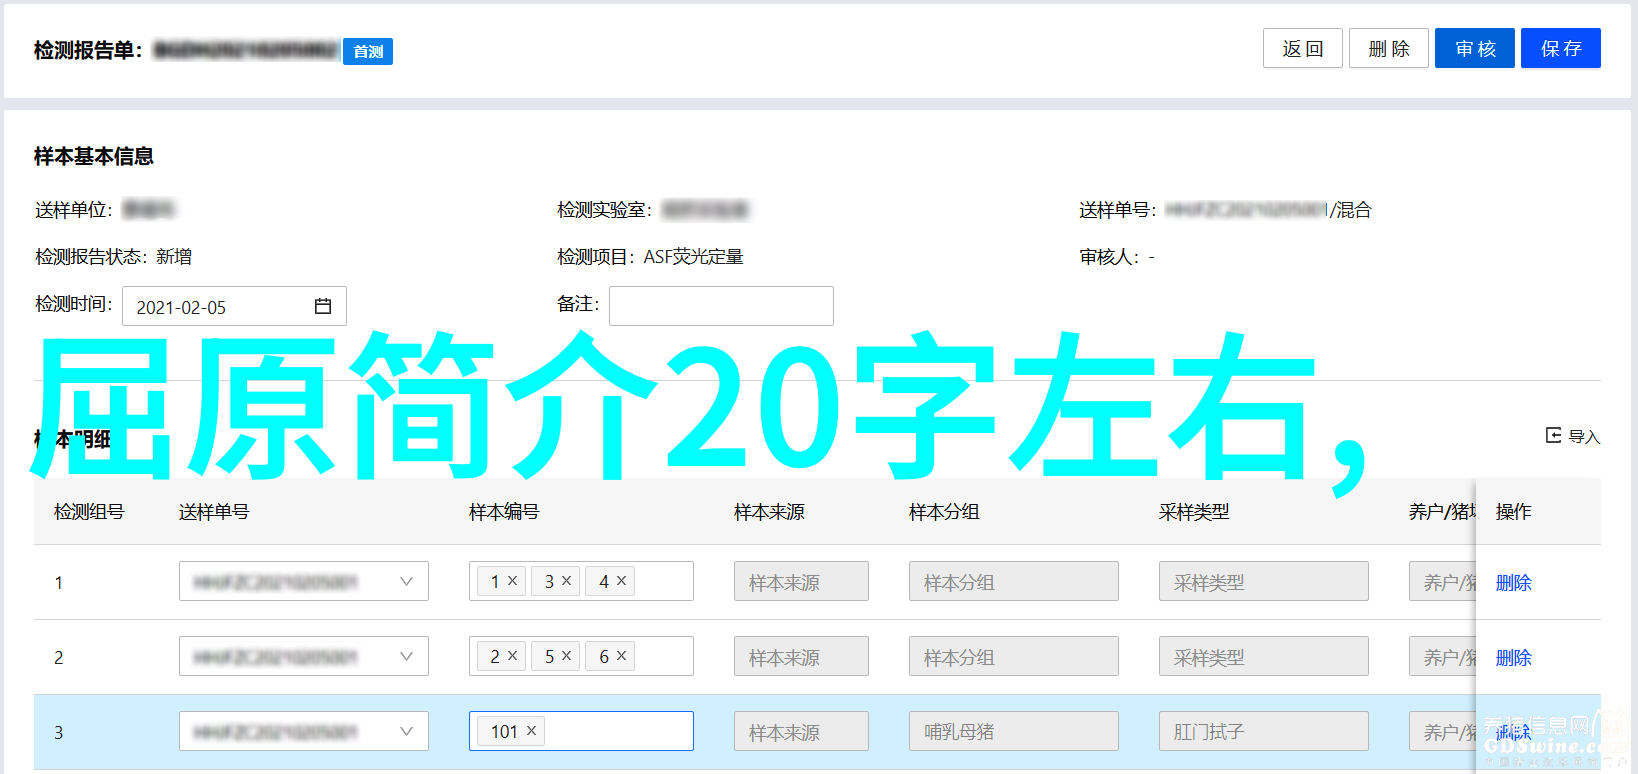This screenshot has width=1638, height=774.
Task: Click the 检测组号 column header
Action: 89,511
